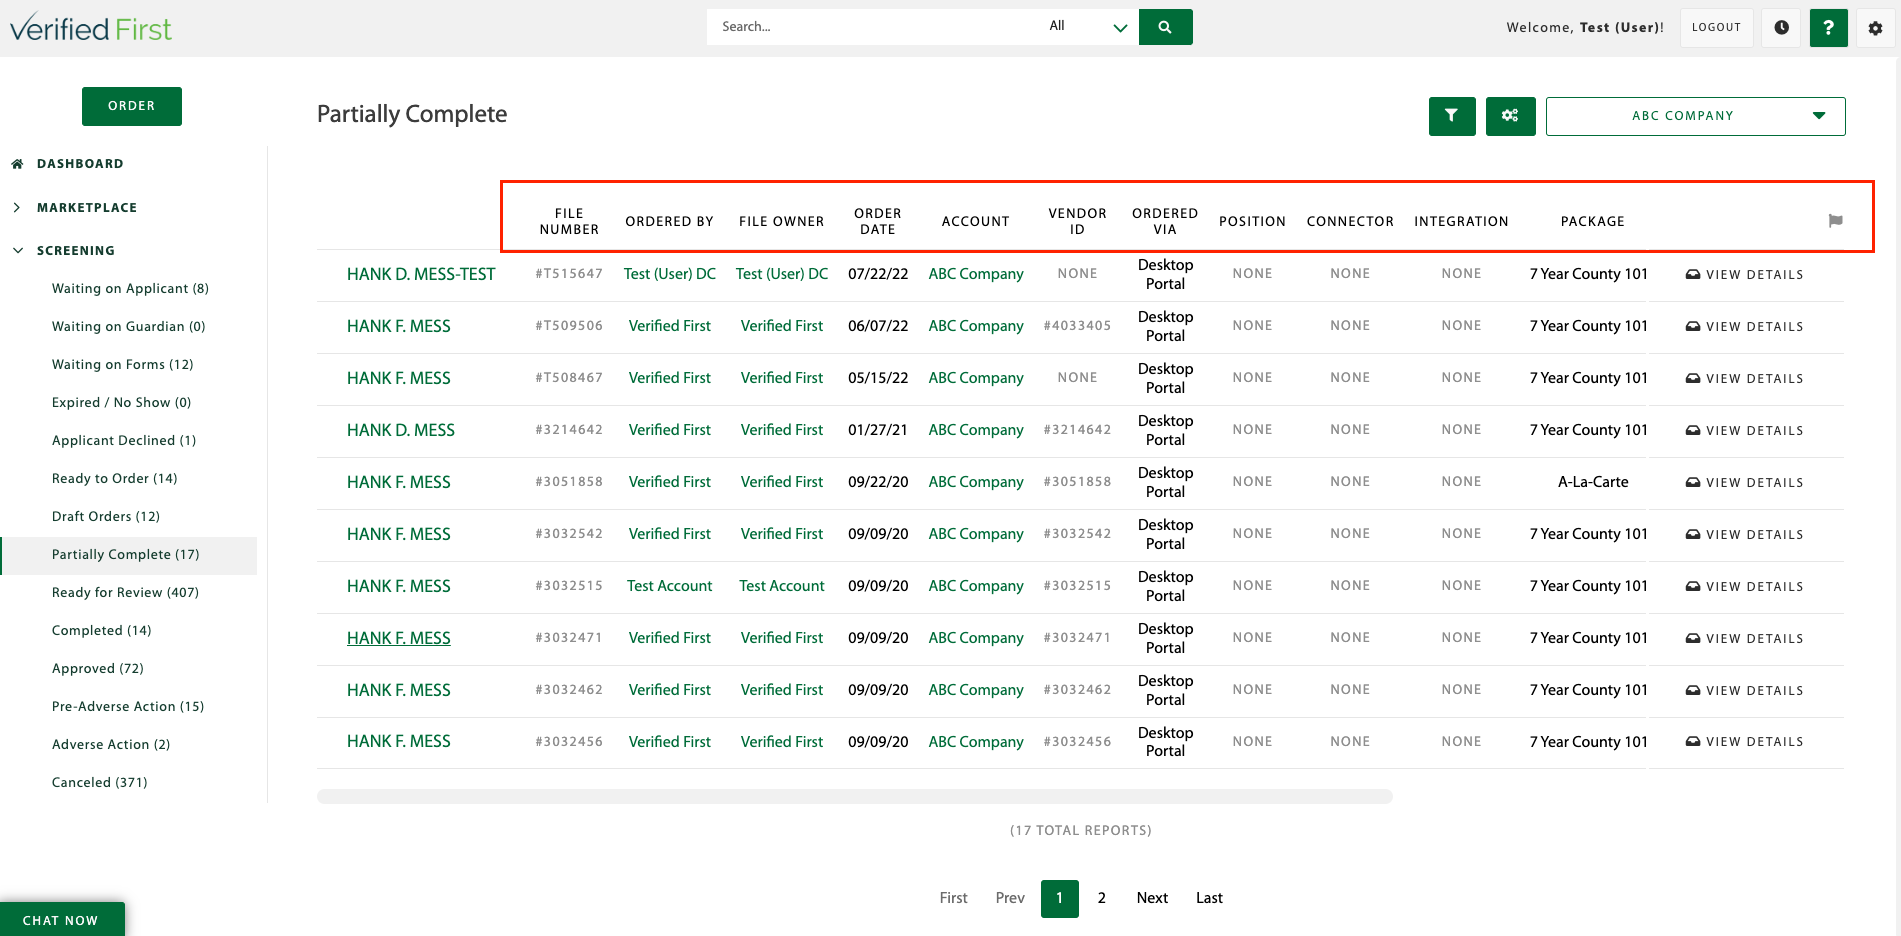Open the filter funnel button
1901x936 pixels.
1452,116
